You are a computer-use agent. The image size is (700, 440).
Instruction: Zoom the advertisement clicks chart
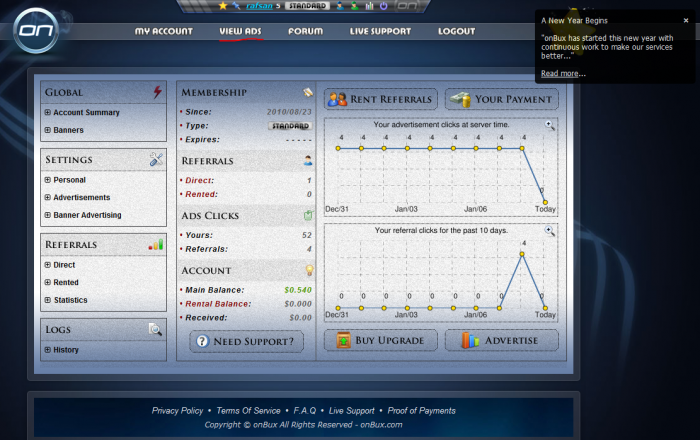point(550,125)
